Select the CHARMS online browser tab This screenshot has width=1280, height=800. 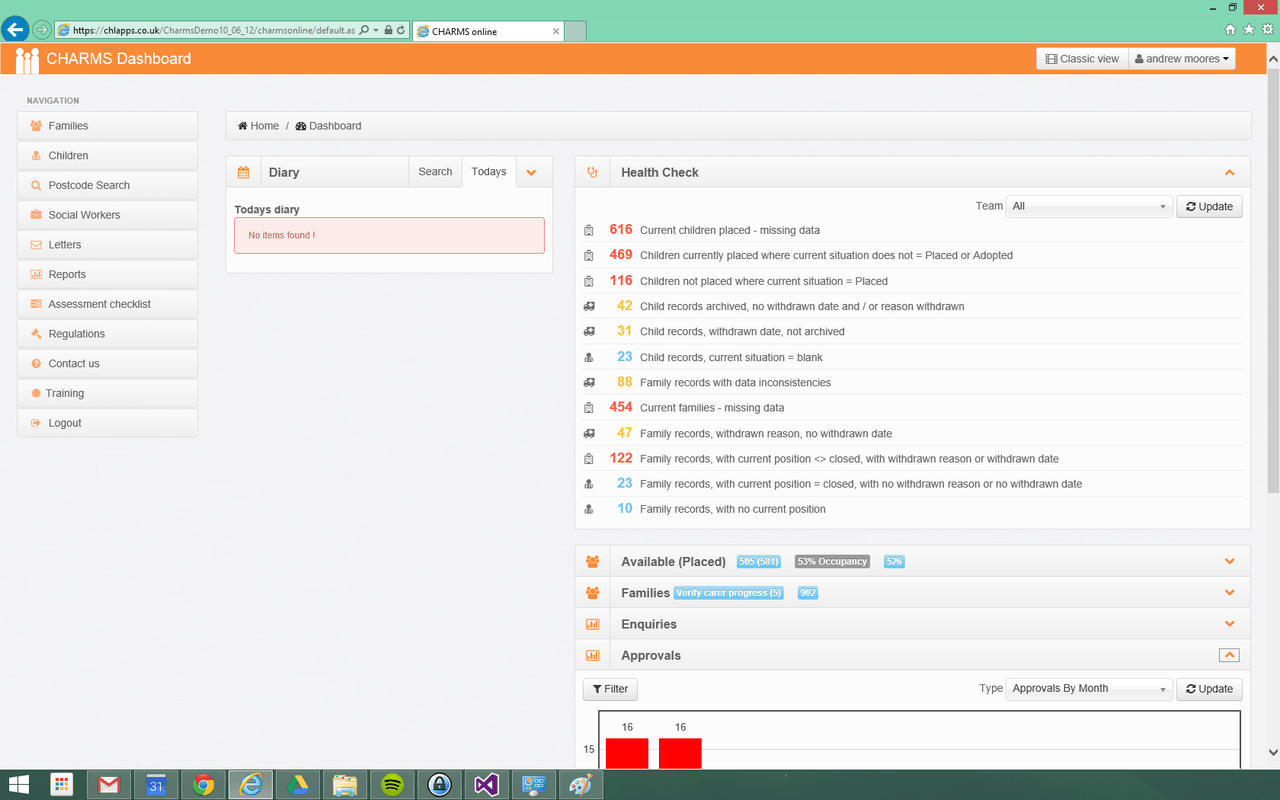(x=489, y=31)
